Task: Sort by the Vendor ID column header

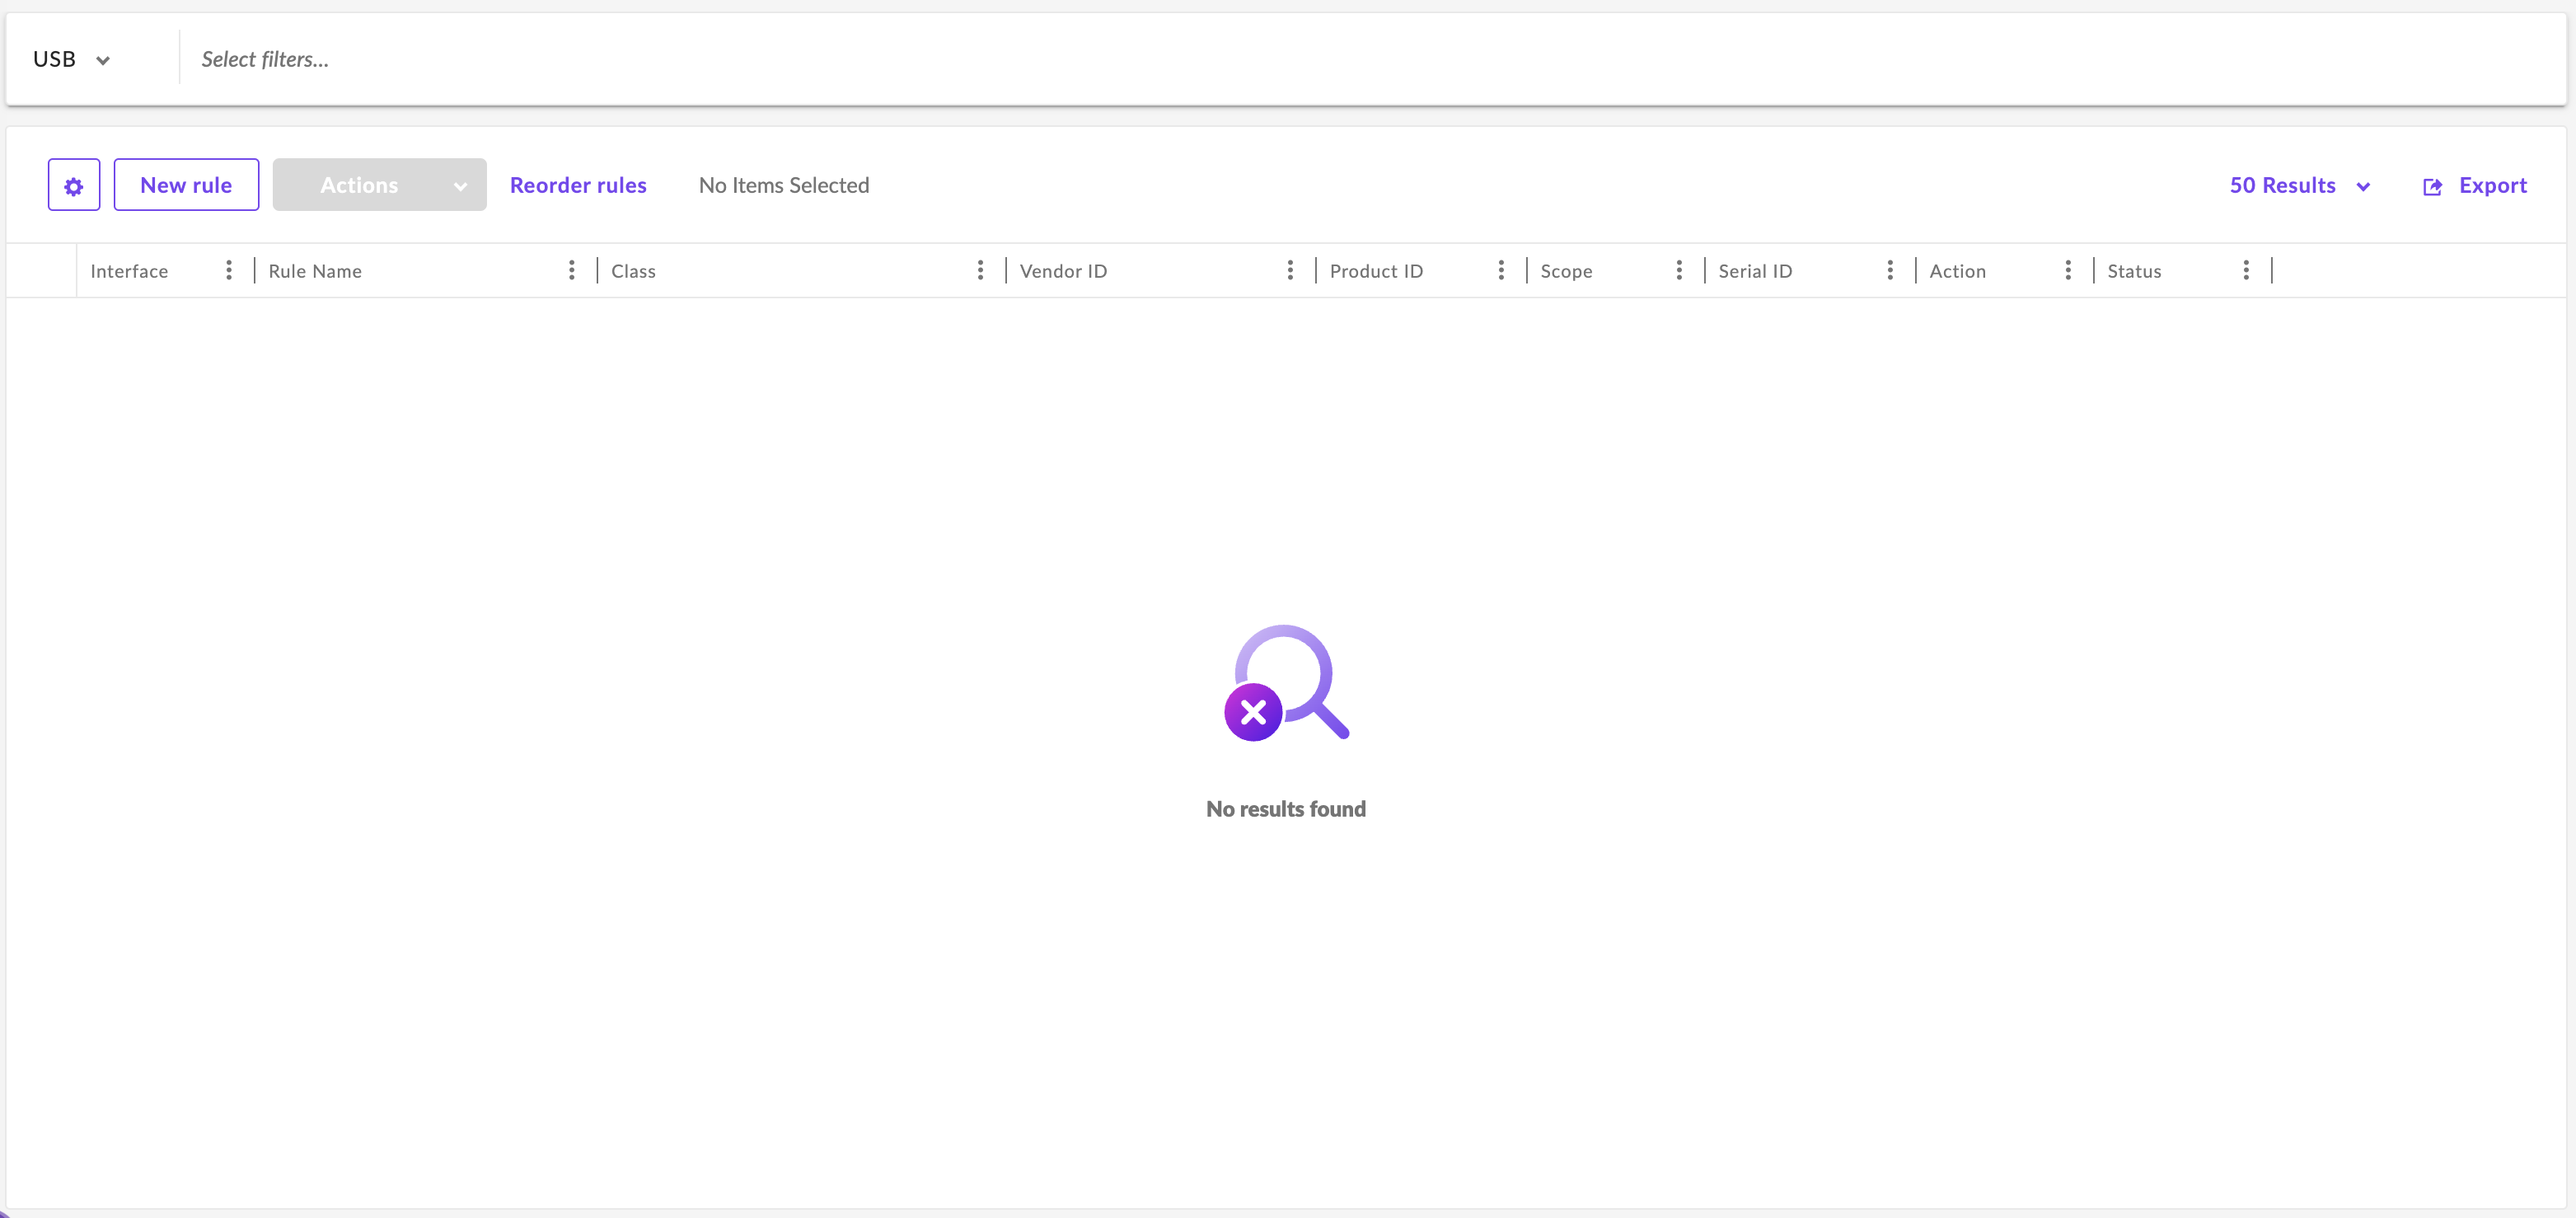Action: coord(1063,271)
